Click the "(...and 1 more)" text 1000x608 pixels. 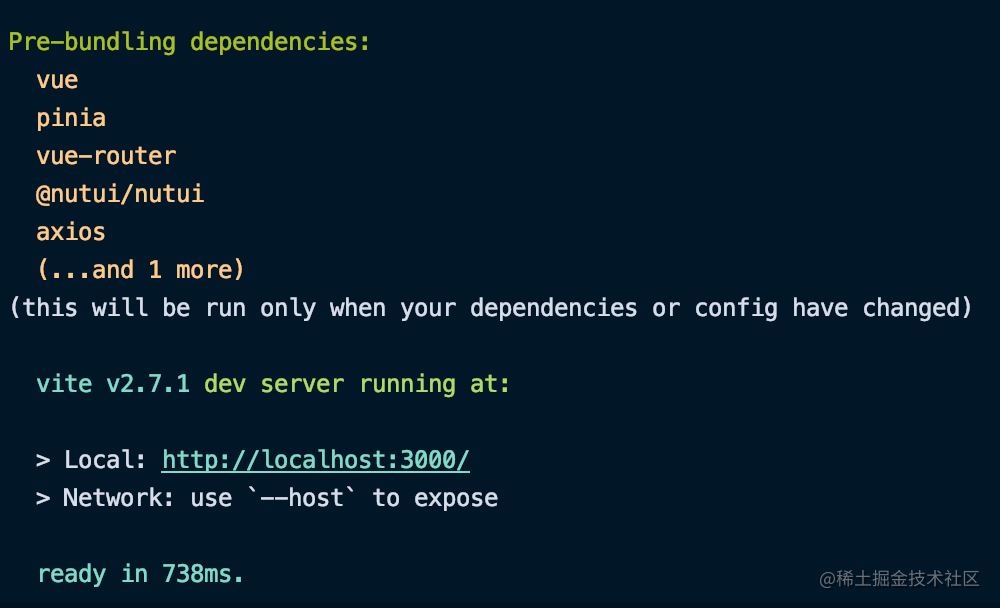coord(140,270)
